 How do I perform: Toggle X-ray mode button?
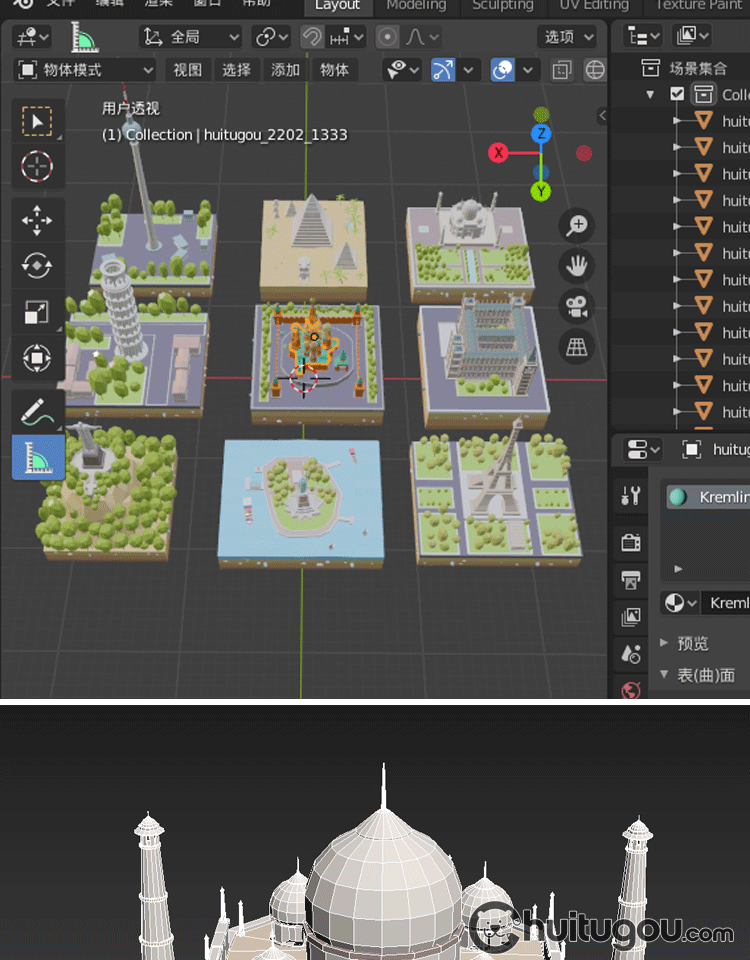[561, 70]
